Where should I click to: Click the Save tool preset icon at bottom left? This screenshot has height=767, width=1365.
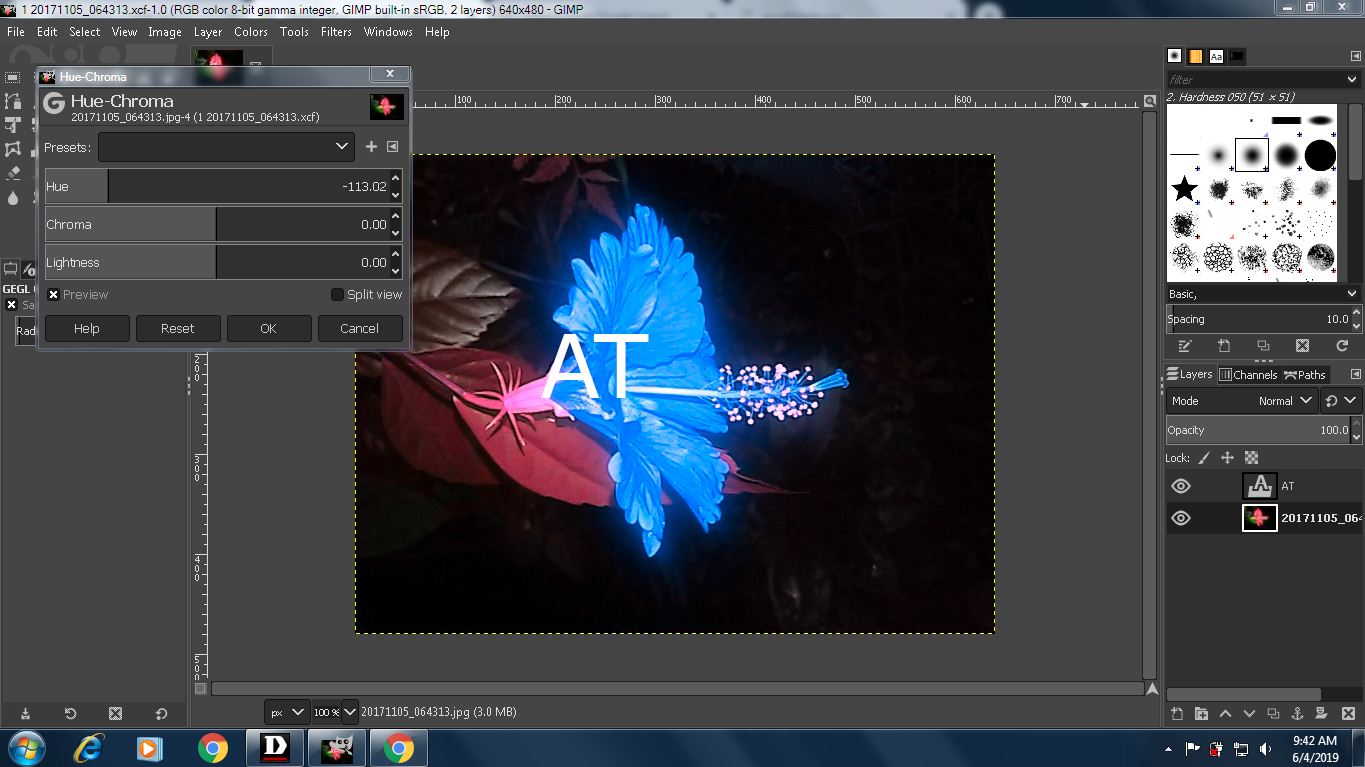(25, 714)
